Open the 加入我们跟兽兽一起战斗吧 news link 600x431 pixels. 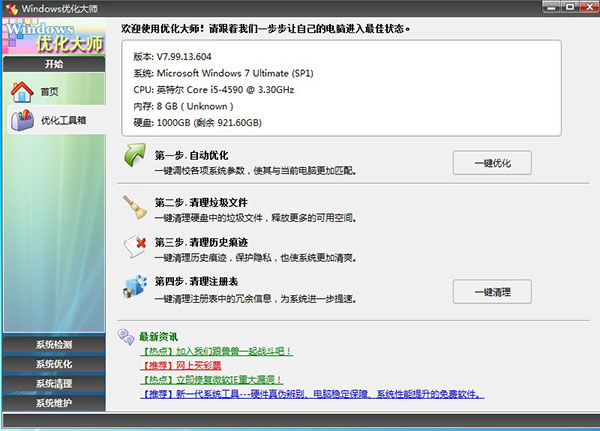(216, 352)
